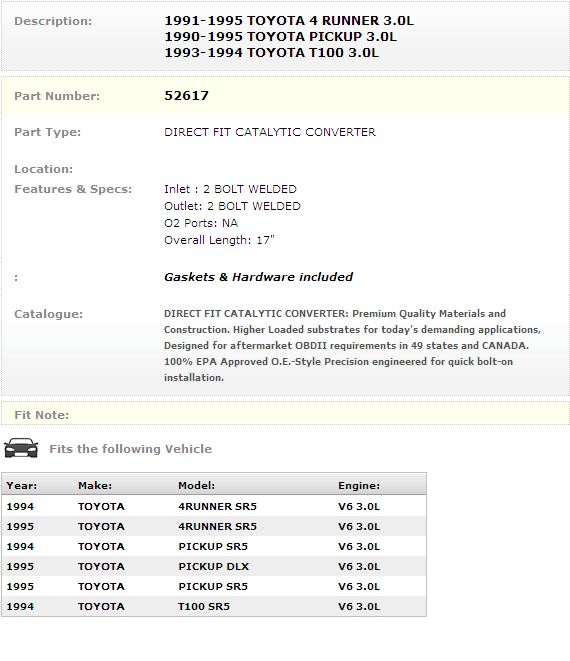Click the car icon beside Fits the following Vehicle
This screenshot has width=570, height=661.
point(21,448)
